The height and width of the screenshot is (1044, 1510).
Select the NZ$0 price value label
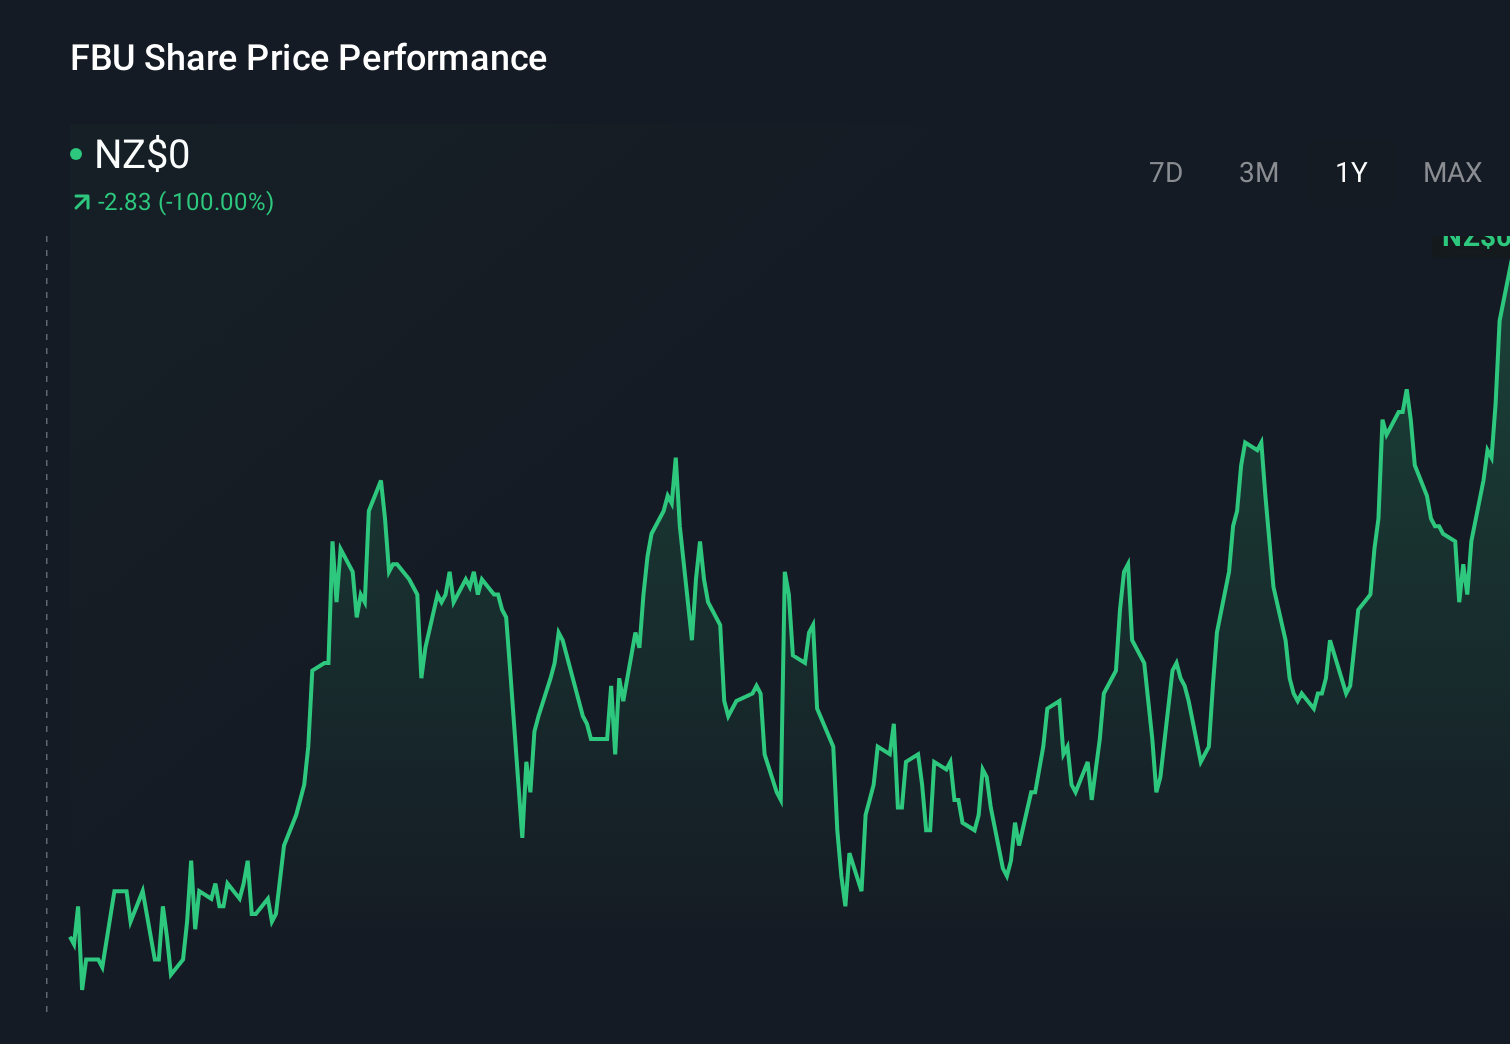click(x=143, y=155)
